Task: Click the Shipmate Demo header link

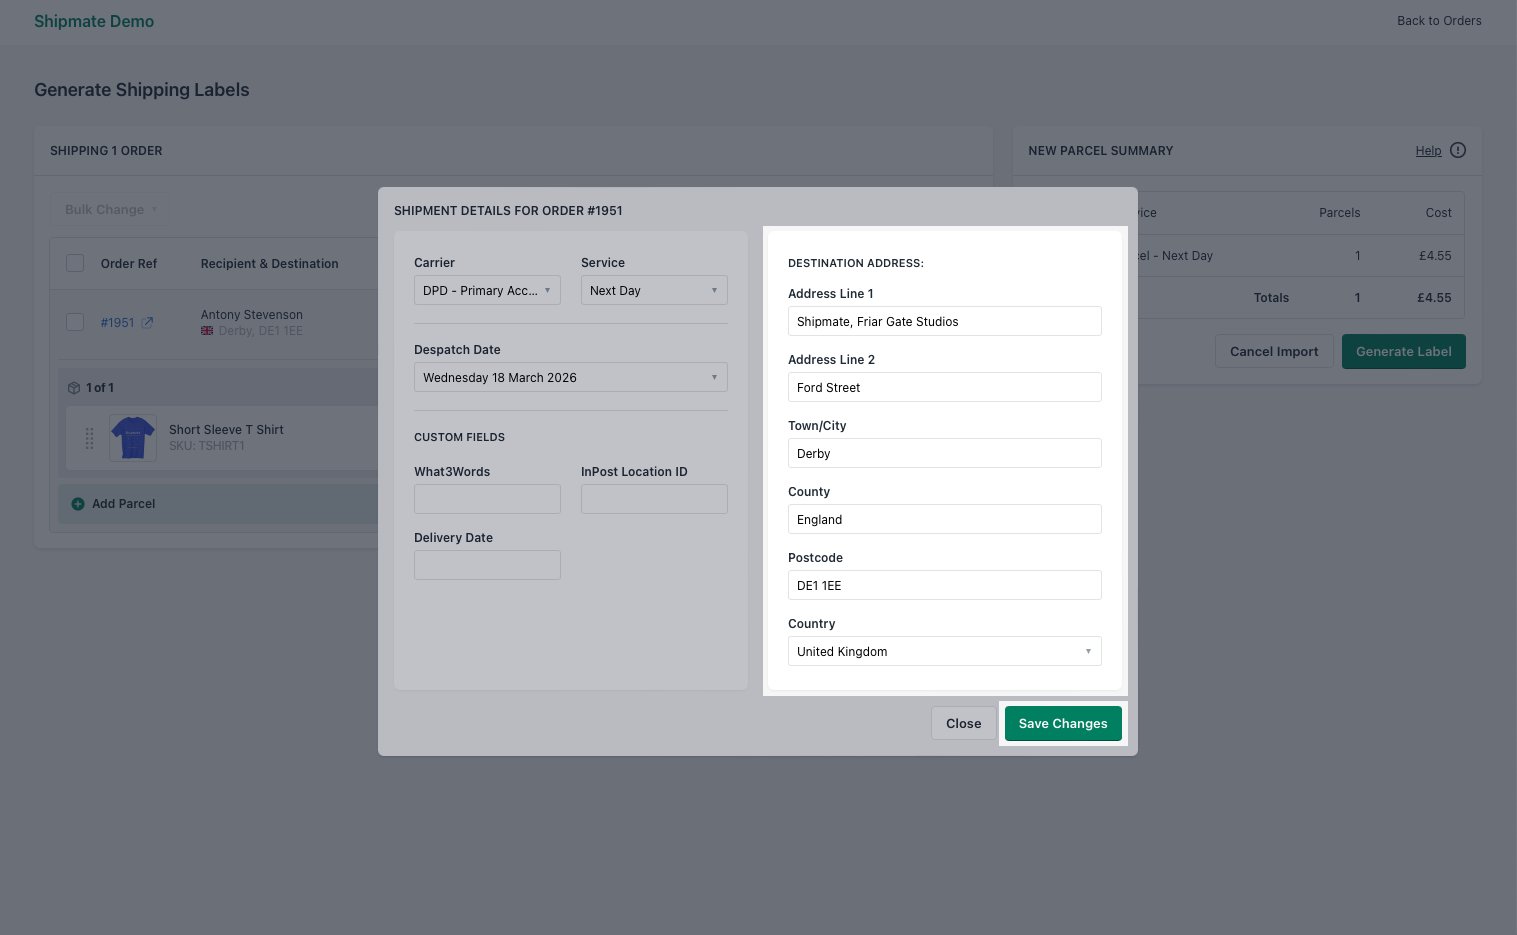Action: point(94,21)
